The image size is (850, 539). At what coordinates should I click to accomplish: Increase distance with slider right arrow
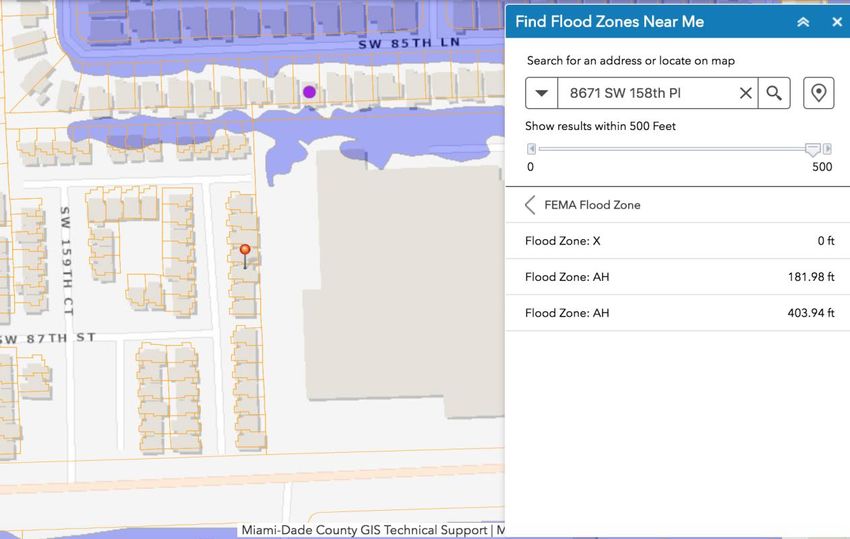[827, 149]
